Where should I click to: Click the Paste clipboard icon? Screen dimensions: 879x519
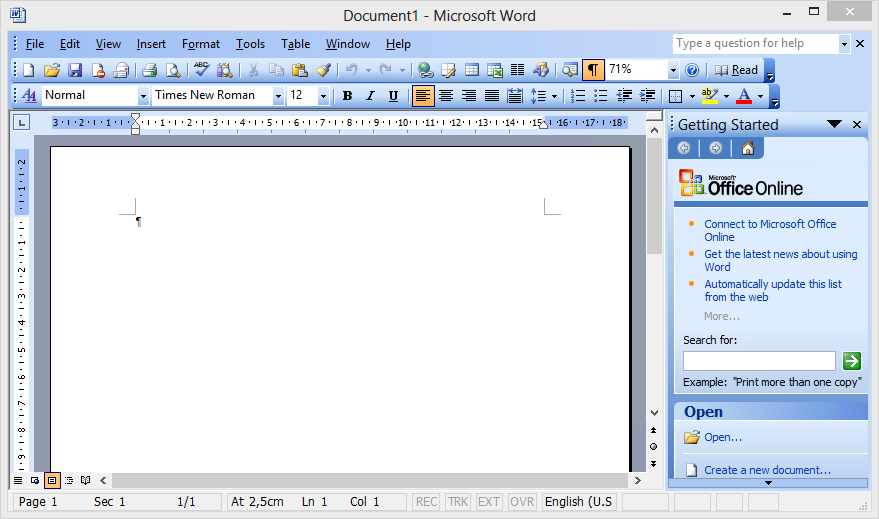pyautogui.click(x=299, y=70)
